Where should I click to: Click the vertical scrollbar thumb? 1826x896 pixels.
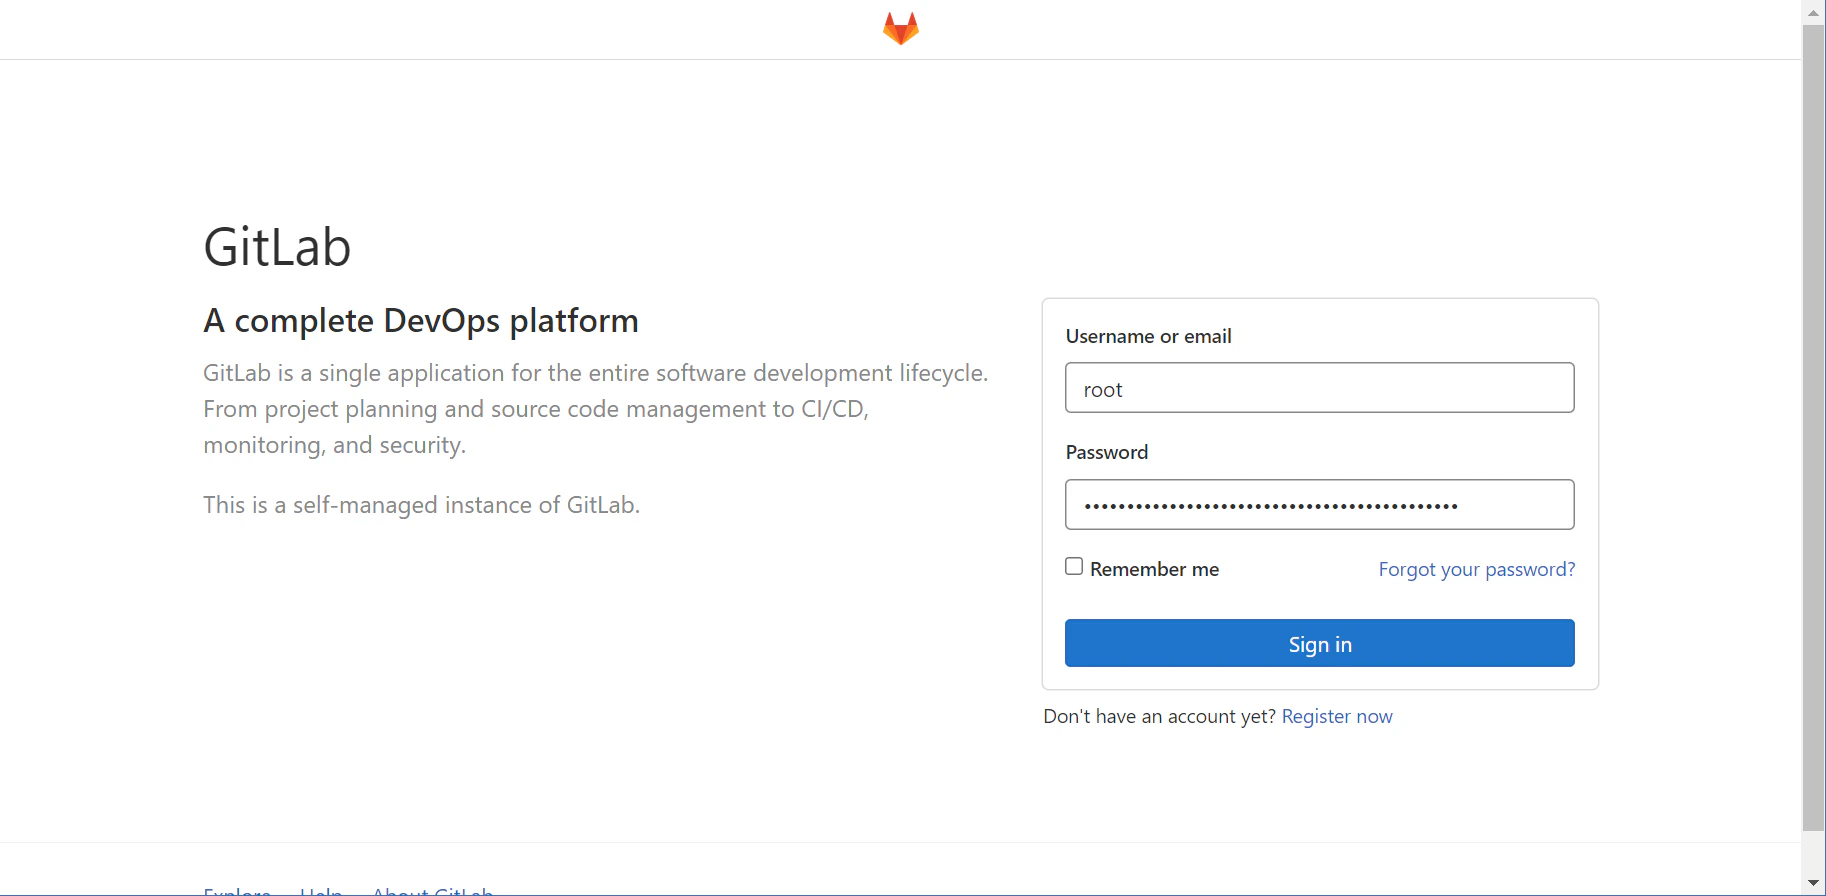1814,428
